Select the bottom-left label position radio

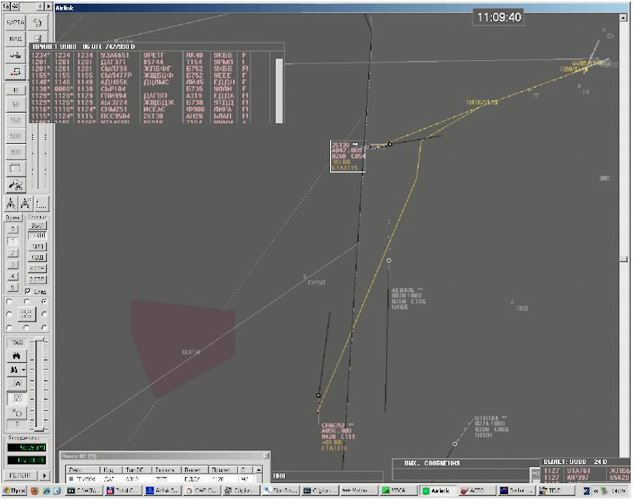point(9,327)
